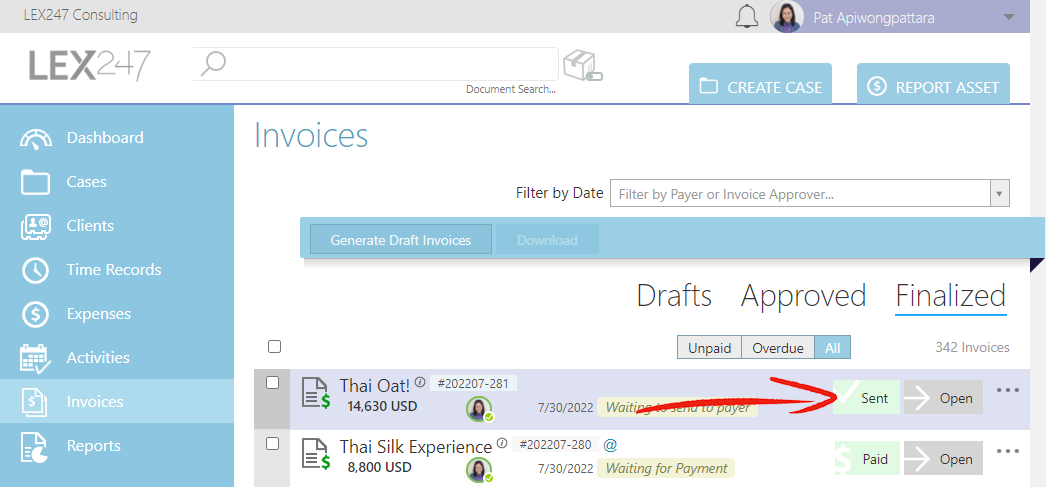1046x487 pixels.
Task: Open Activities in sidebar
Action: 99,358
